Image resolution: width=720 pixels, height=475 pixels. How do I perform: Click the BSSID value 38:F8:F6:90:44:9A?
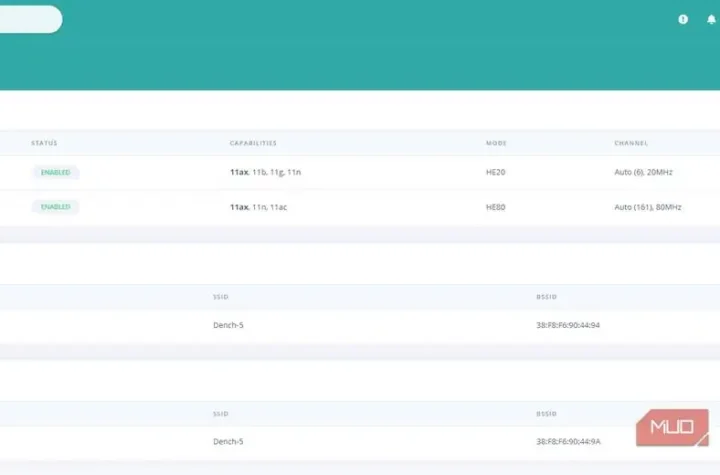[568, 441]
